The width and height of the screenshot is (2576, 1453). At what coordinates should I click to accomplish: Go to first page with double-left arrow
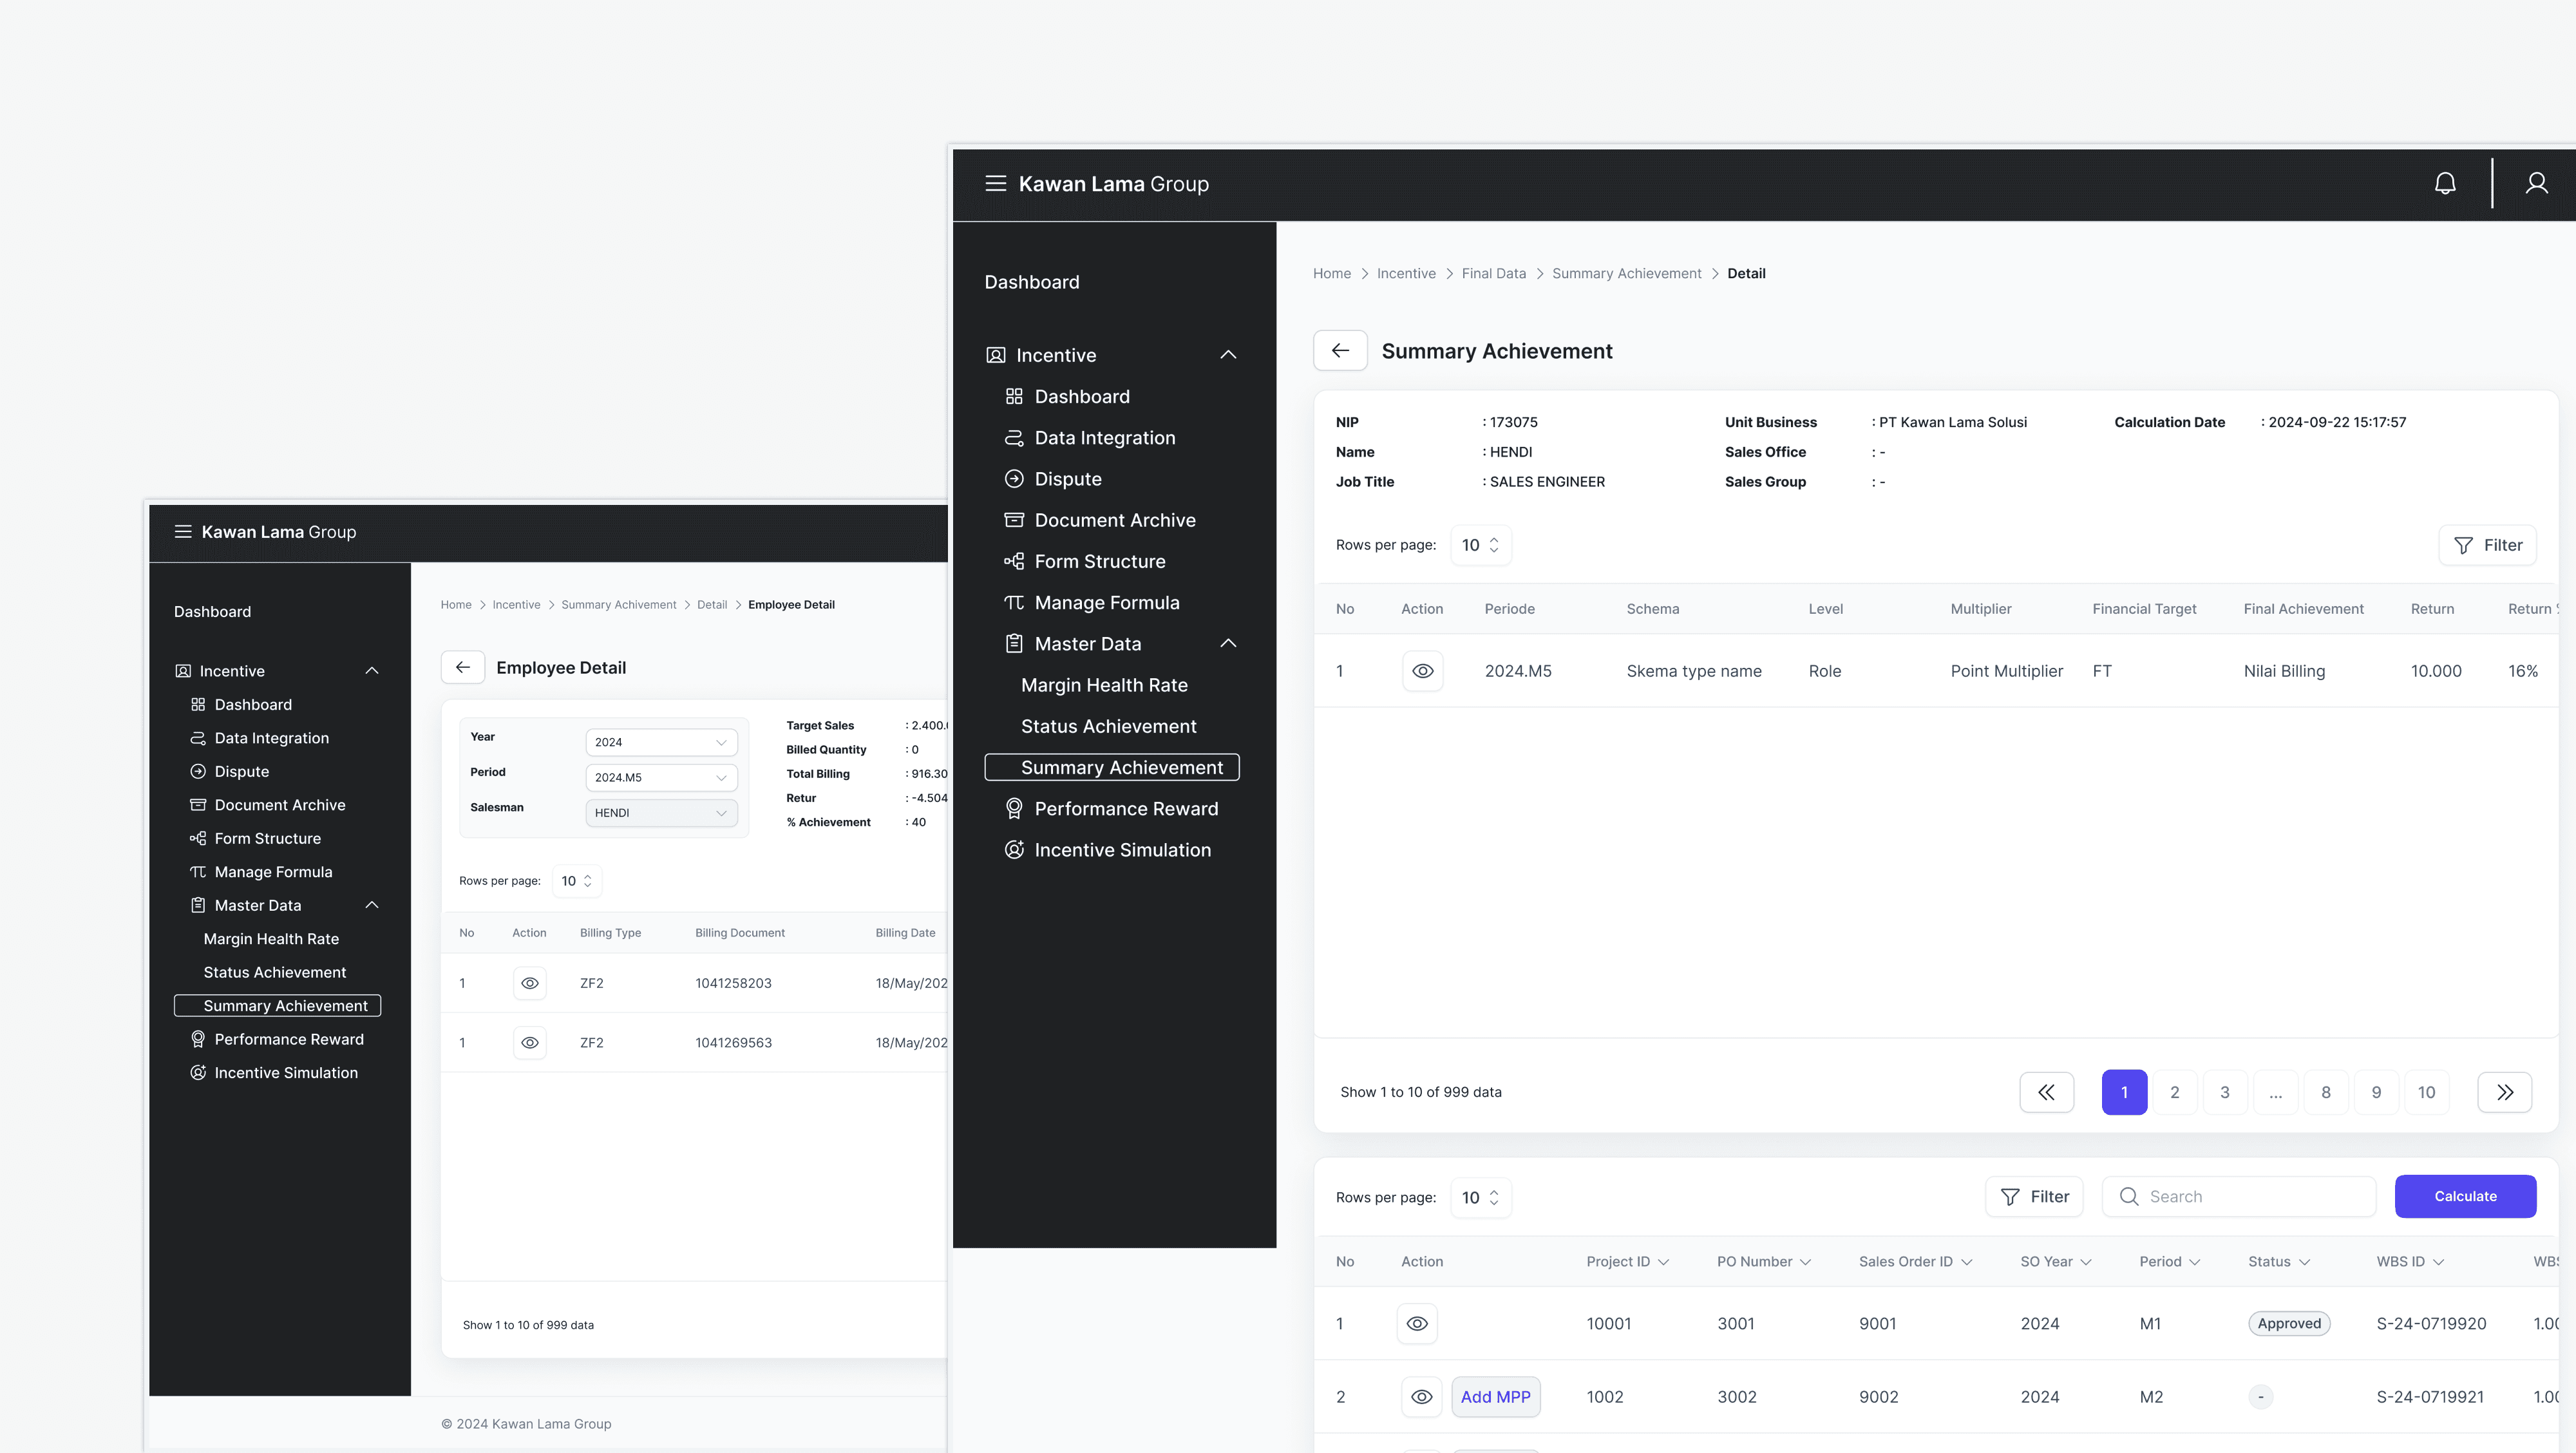click(2046, 1092)
